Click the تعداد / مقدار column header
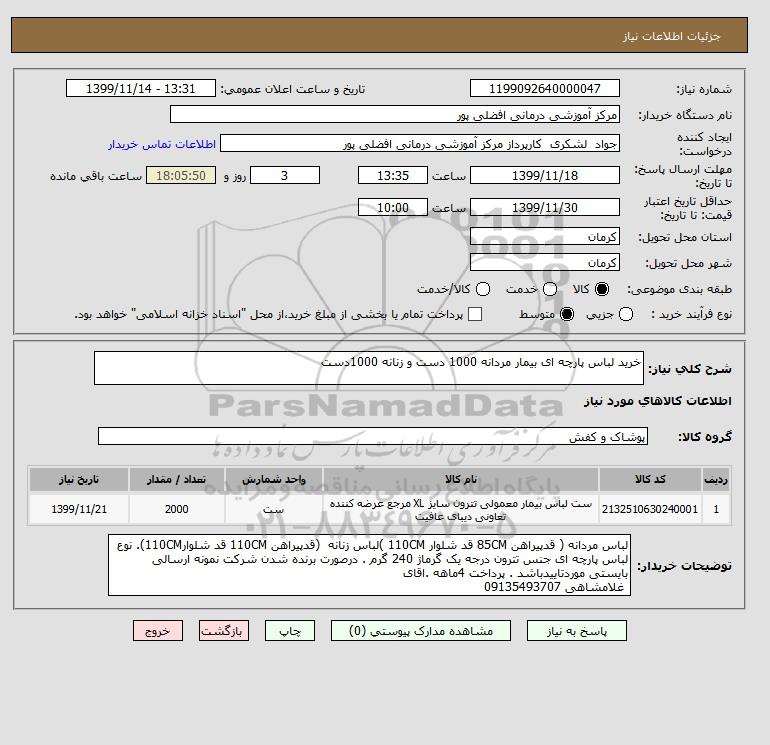This screenshot has width=770, height=745. click(x=176, y=479)
